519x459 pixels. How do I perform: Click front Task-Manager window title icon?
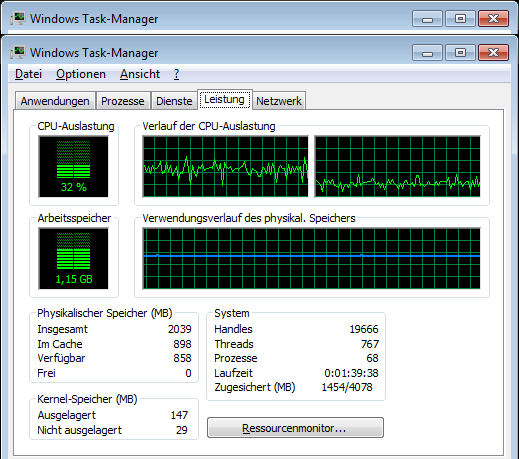(18, 53)
